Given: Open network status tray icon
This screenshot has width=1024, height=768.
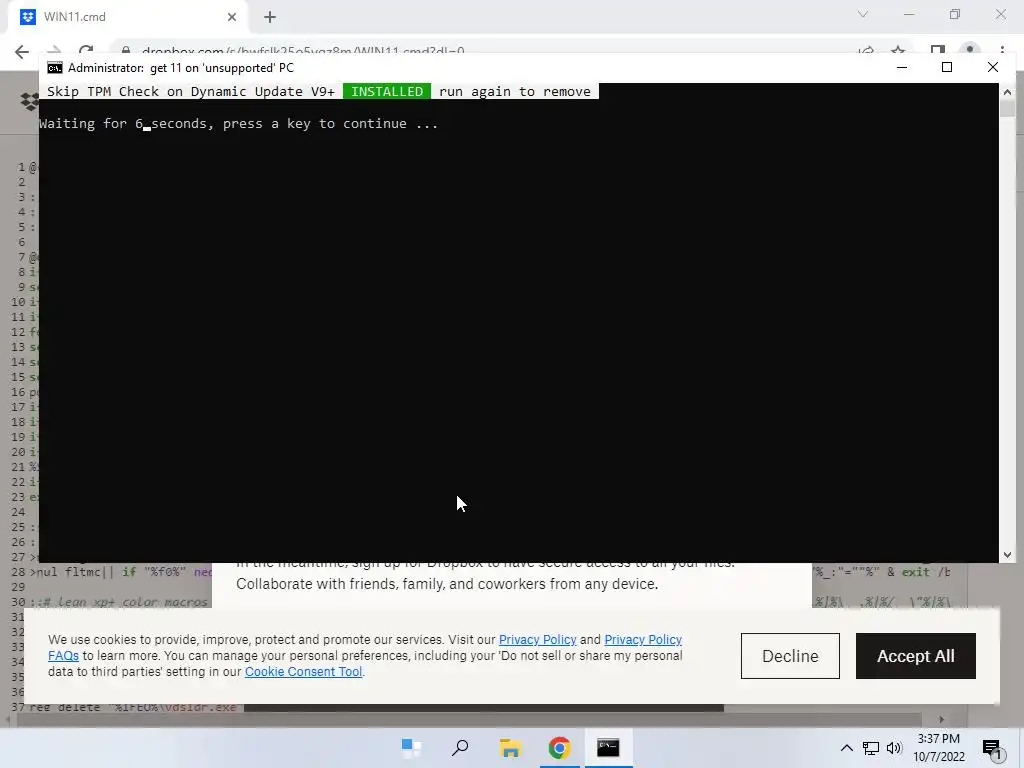Looking at the screenshot, I should 871,748.
